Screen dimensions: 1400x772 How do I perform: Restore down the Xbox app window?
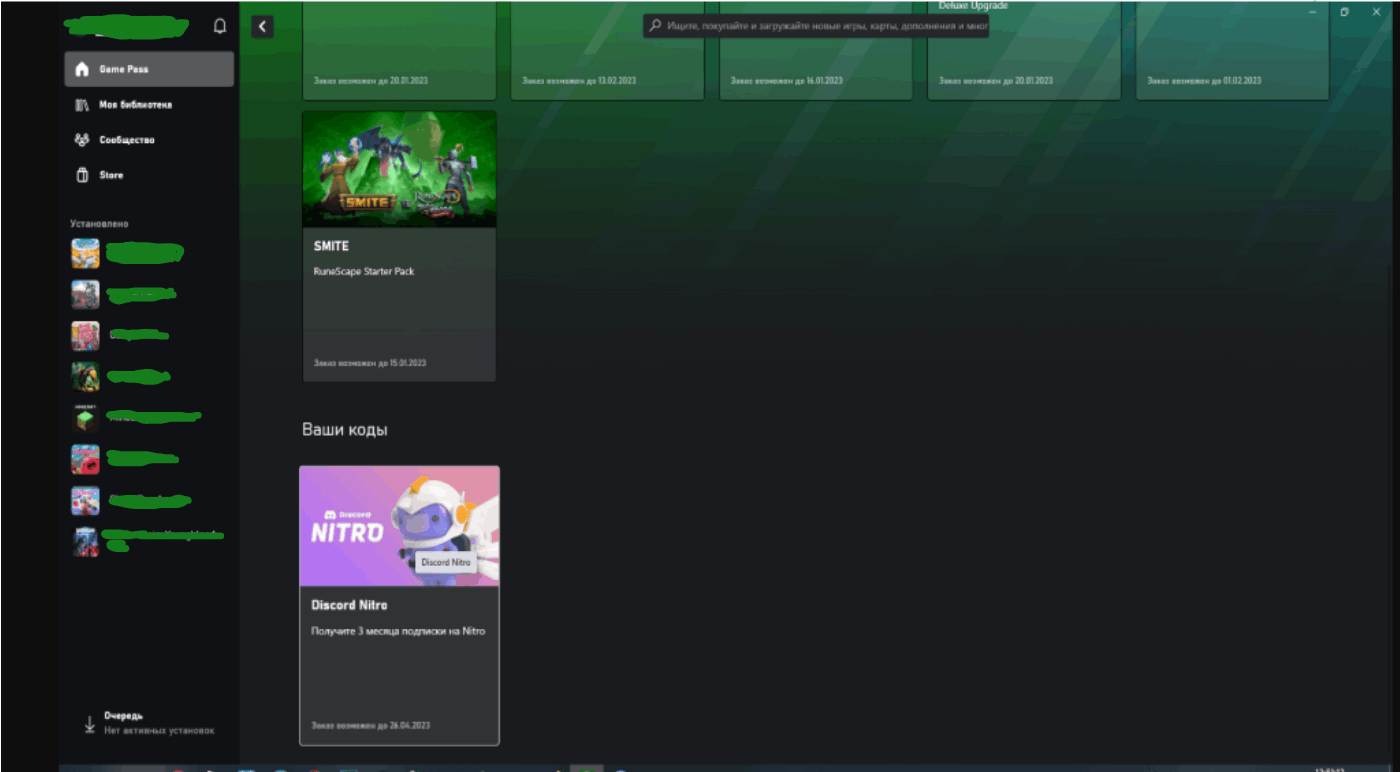click(x=1345, y=12)
